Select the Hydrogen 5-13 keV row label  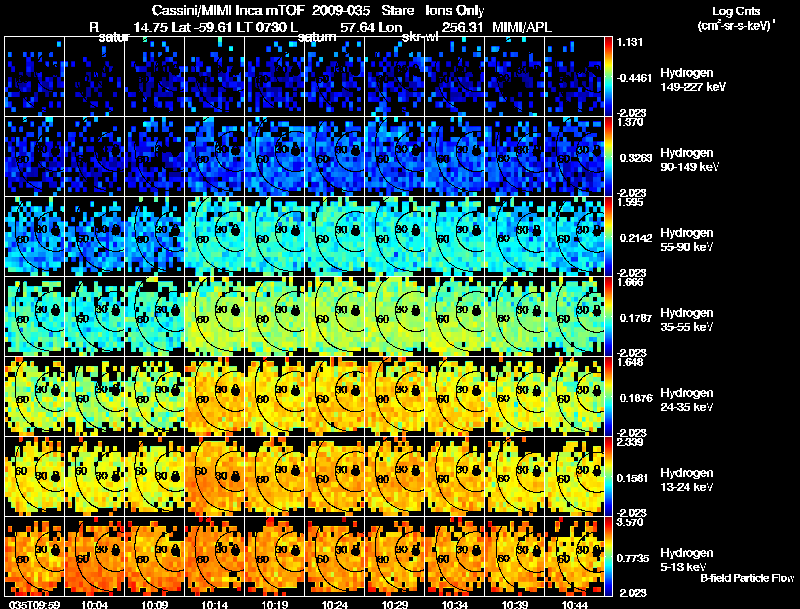(x=687, y=560)
